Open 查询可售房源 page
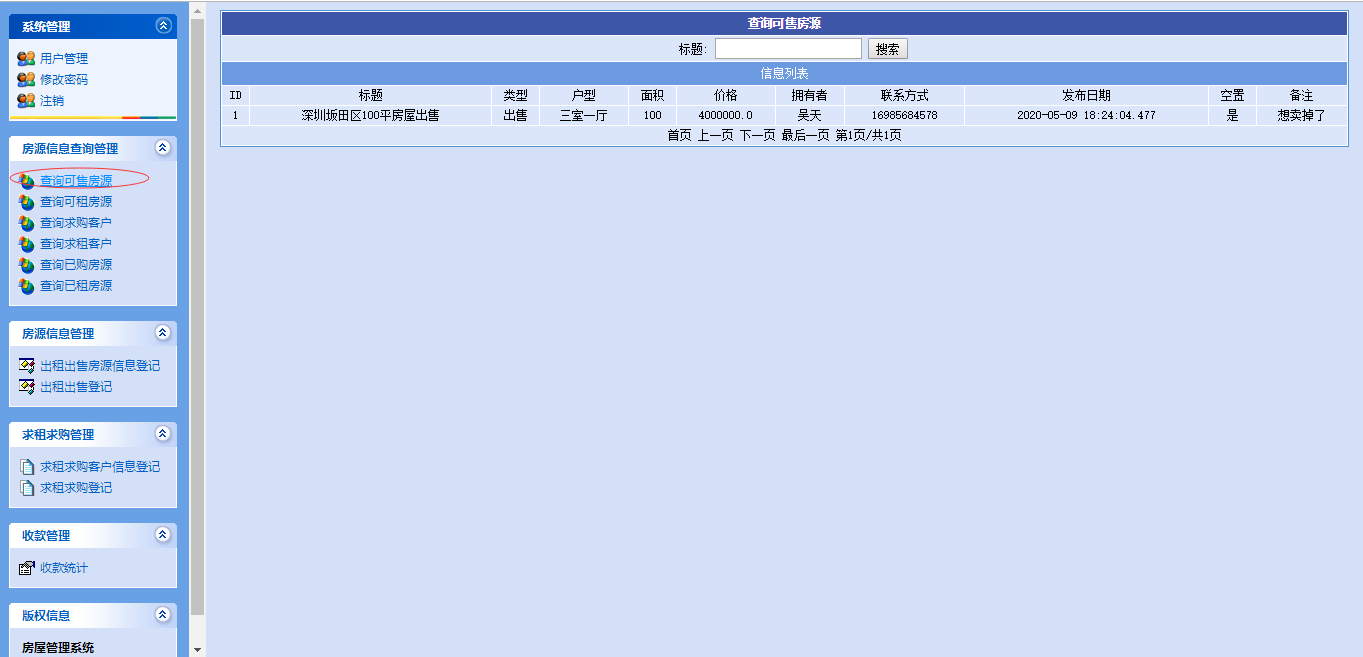1363x657 pixels. click(x=76, y=181)
